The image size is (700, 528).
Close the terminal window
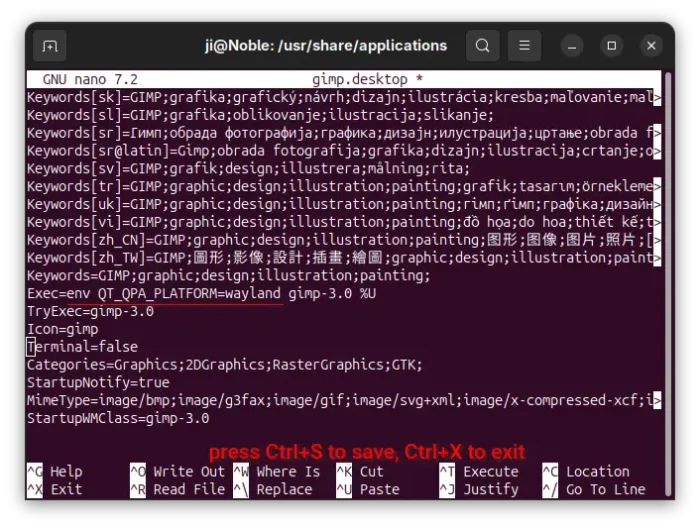651,46
